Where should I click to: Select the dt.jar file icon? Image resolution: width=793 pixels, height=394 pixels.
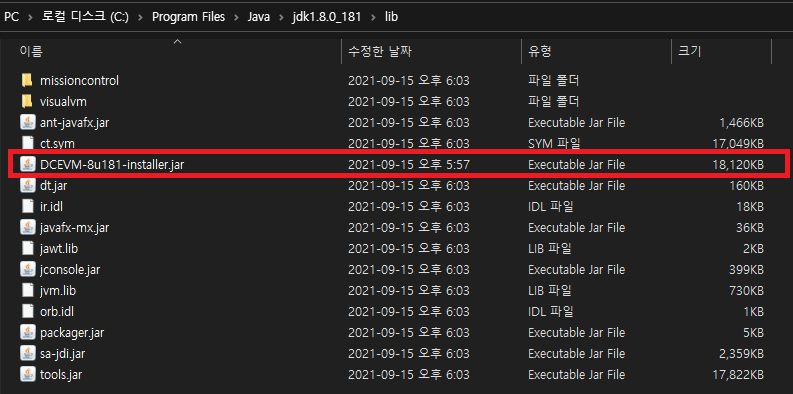(27, 186)
